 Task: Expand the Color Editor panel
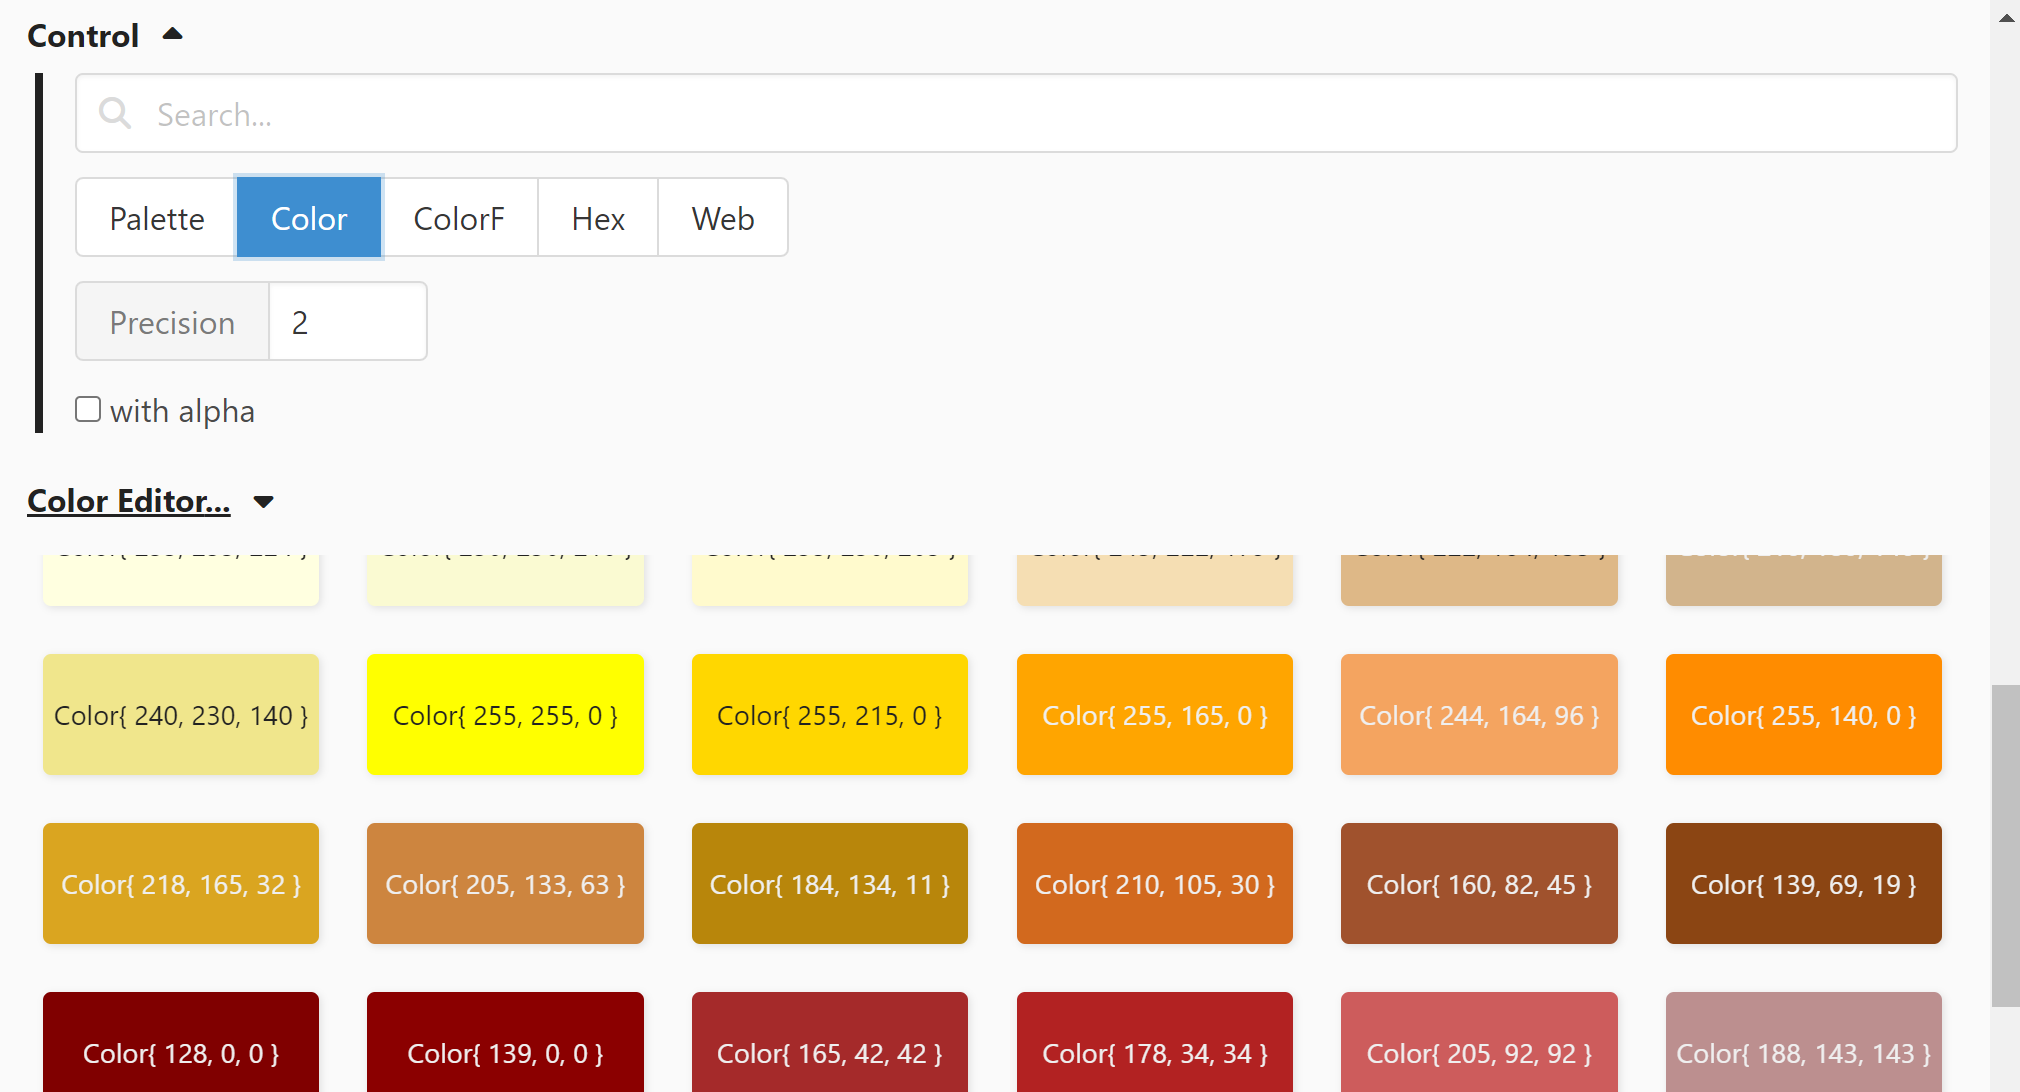pyautogui.click(x=264, y=502)
